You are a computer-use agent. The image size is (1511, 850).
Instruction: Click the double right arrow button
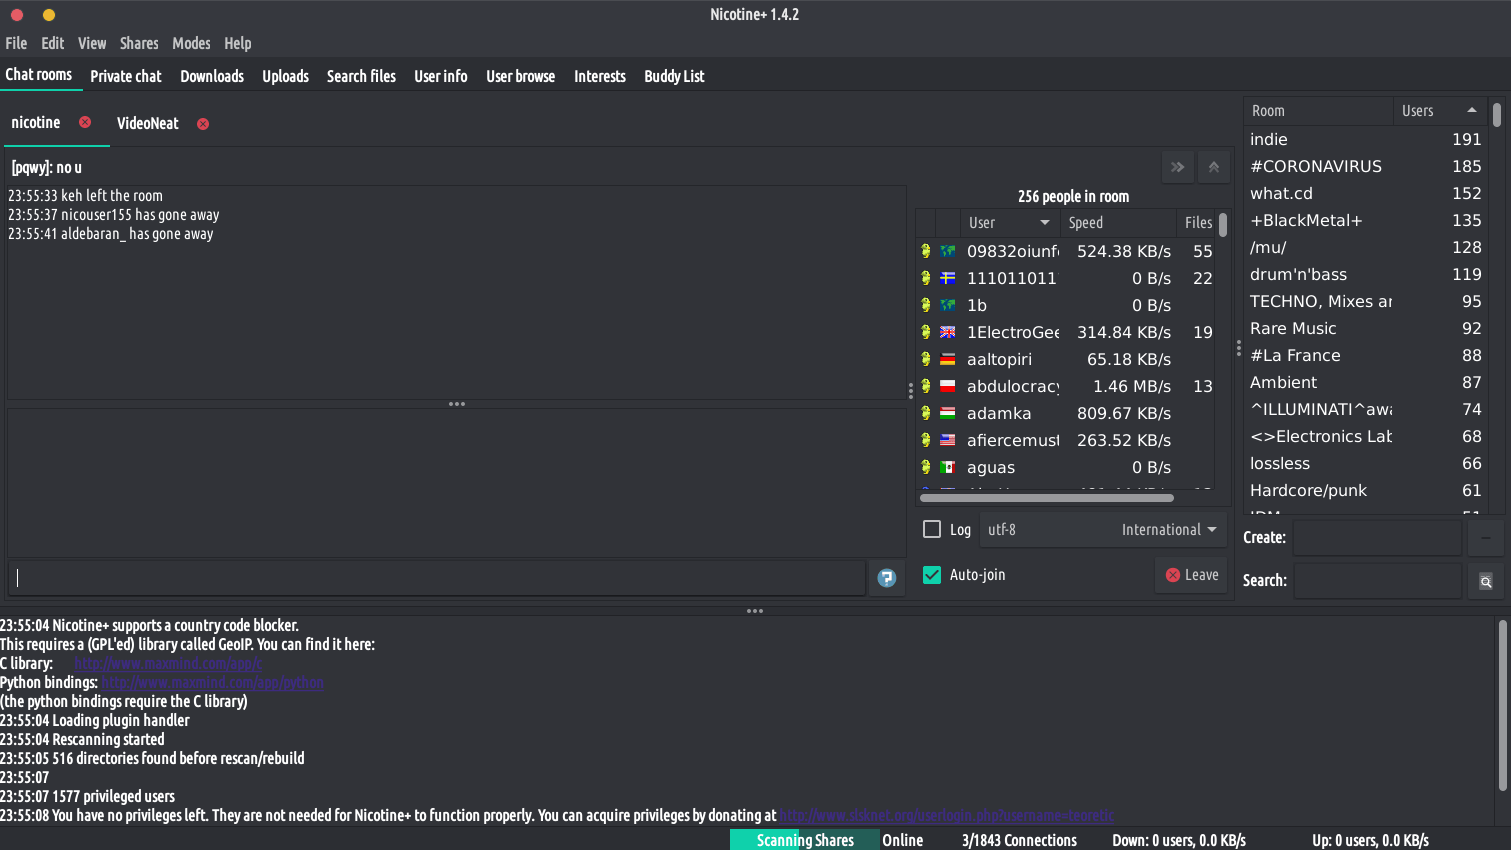click(1177, 167)
